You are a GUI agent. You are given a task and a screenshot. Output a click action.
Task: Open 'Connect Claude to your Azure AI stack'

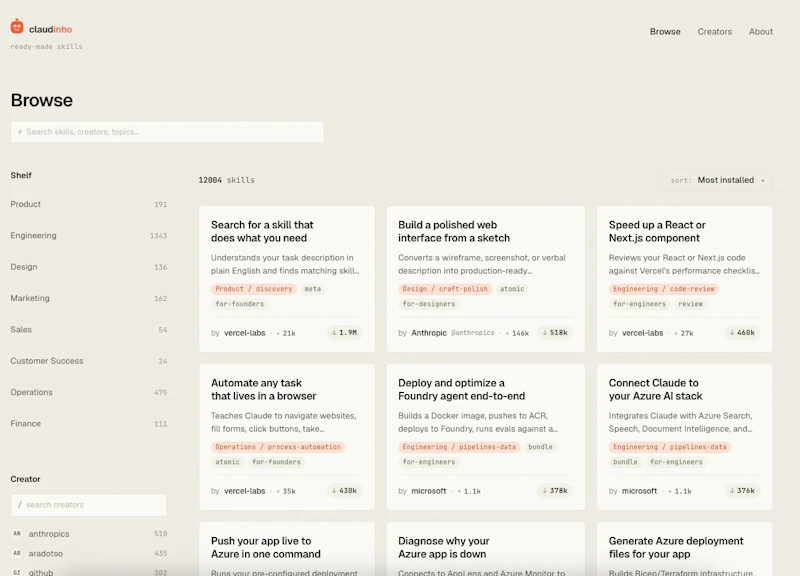tap(656, 389)
